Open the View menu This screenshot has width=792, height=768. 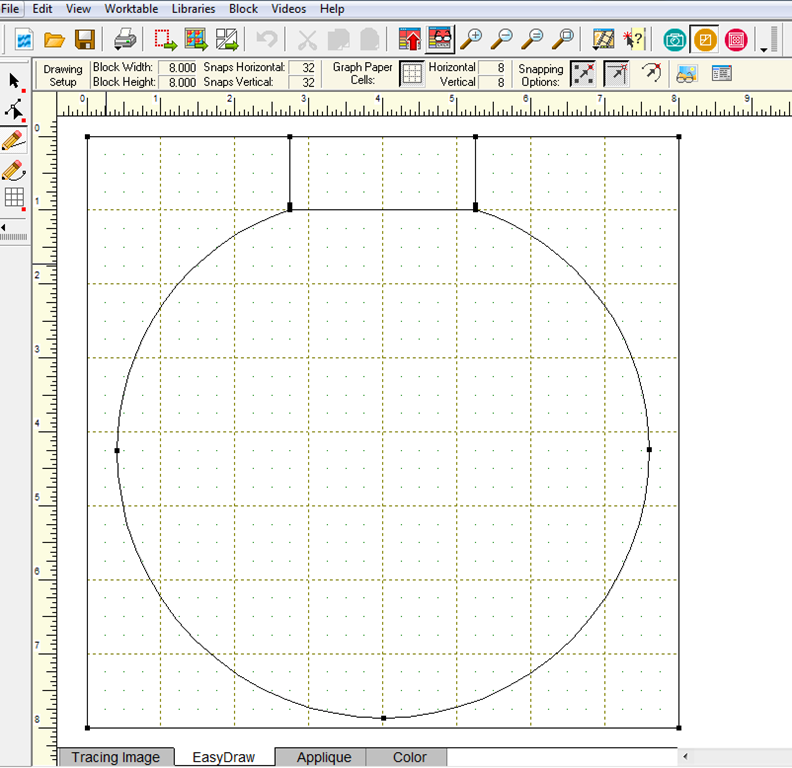(x=78, y=9)
